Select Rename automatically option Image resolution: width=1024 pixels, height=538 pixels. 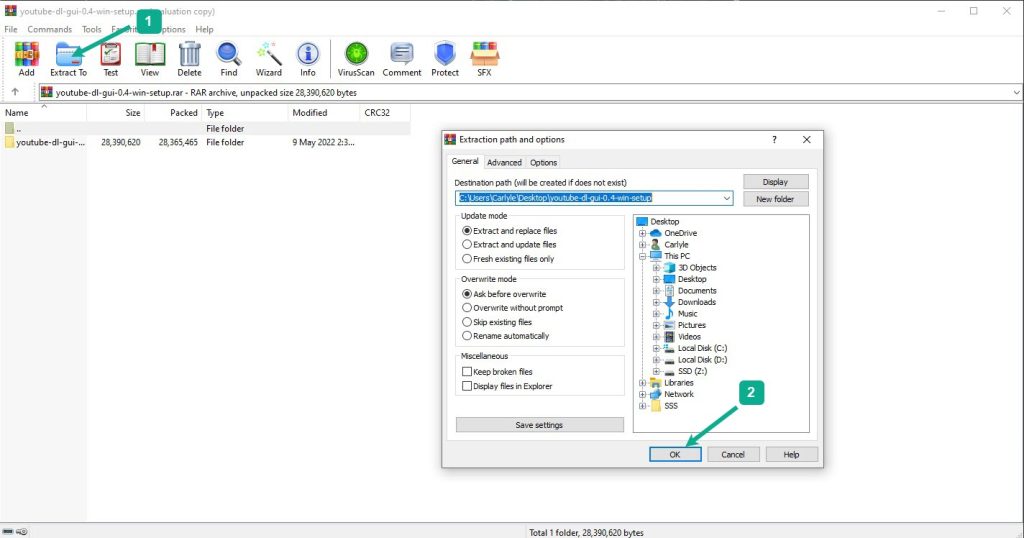pyautogui.click(x=505, y=336)
